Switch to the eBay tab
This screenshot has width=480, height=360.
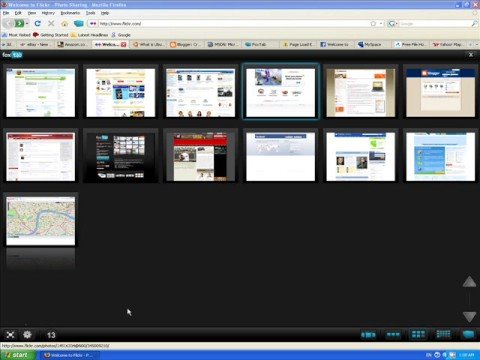pyautogui.click(x=34, y=44)
